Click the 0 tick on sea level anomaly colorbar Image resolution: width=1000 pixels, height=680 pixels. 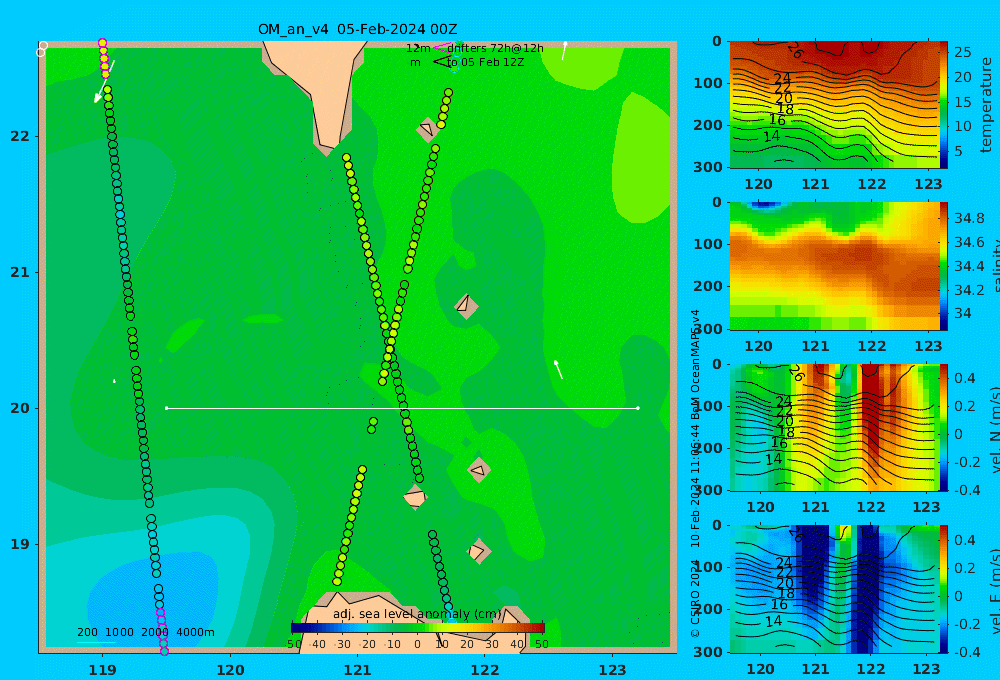(417, 644)
